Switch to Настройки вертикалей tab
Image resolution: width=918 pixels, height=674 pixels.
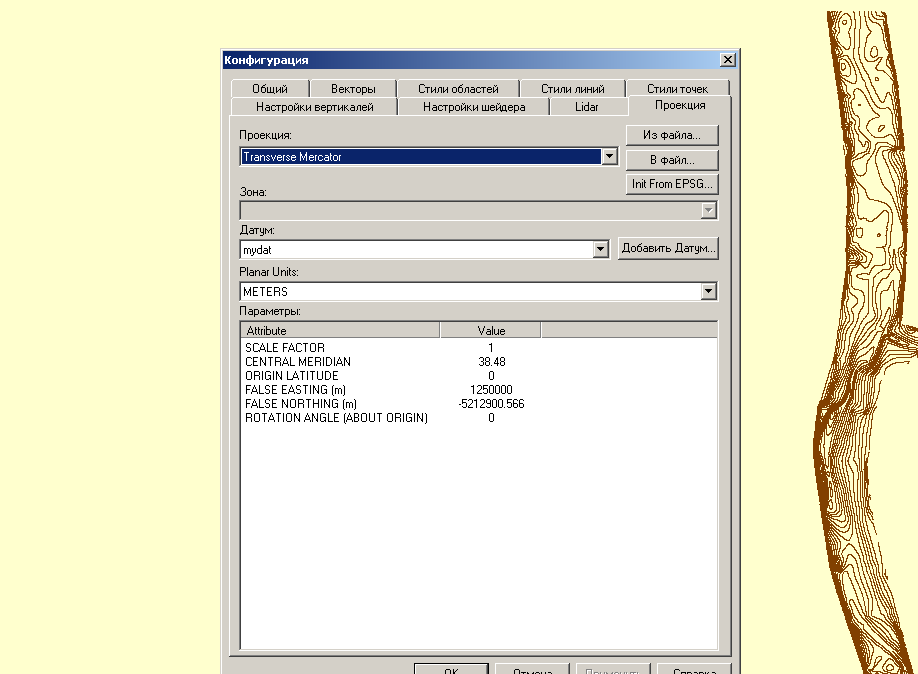click(314, 107)
